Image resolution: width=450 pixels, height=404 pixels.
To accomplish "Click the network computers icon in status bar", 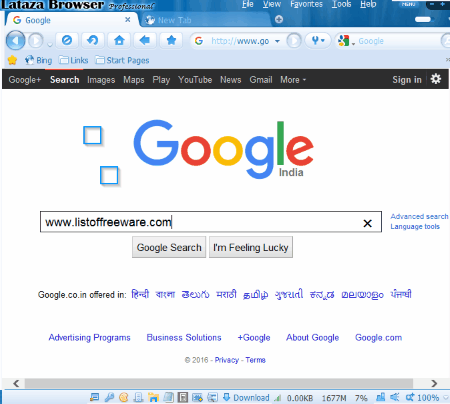I will click(380, 397).
